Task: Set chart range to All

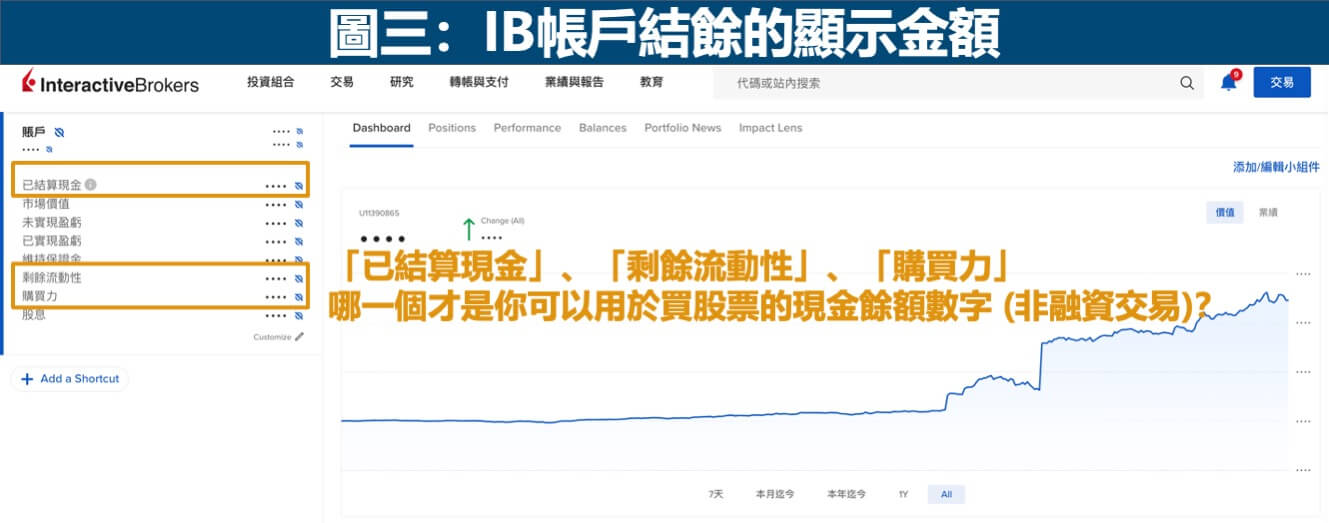Action: point(946,494)
